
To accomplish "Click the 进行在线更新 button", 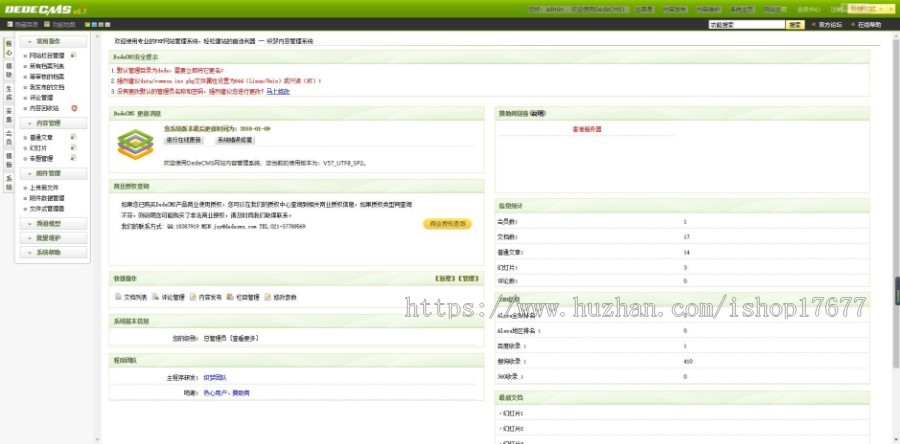I will pos(184,140).
